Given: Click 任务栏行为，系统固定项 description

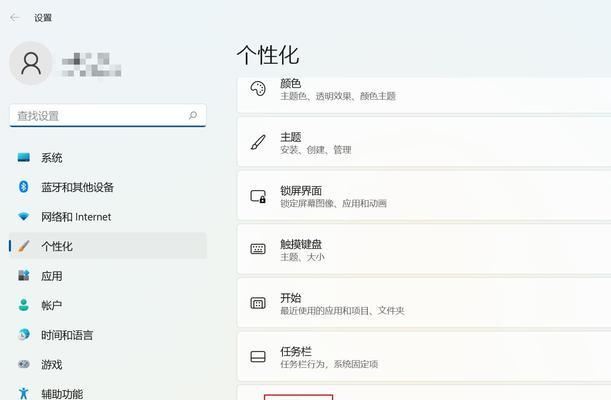Looking at the screenshot, I should [329, 364].
